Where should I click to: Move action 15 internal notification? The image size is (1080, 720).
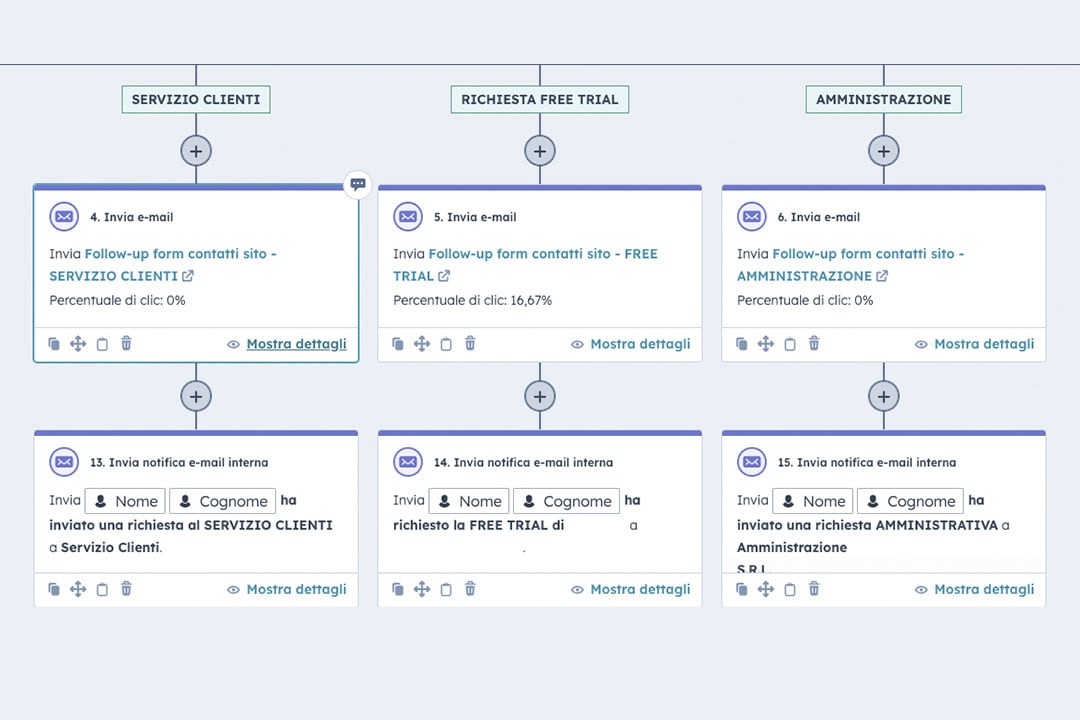click(765, 589)
